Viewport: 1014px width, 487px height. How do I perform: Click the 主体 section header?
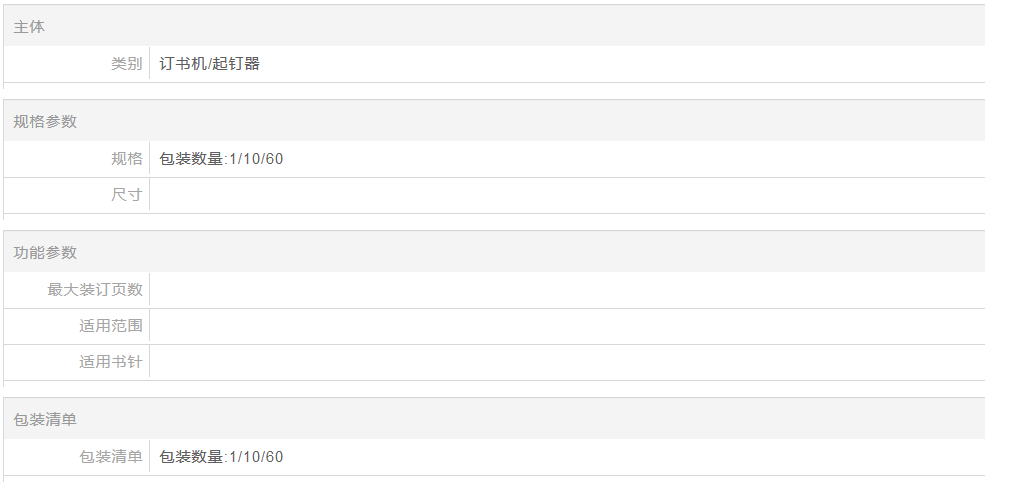(29, 27)
